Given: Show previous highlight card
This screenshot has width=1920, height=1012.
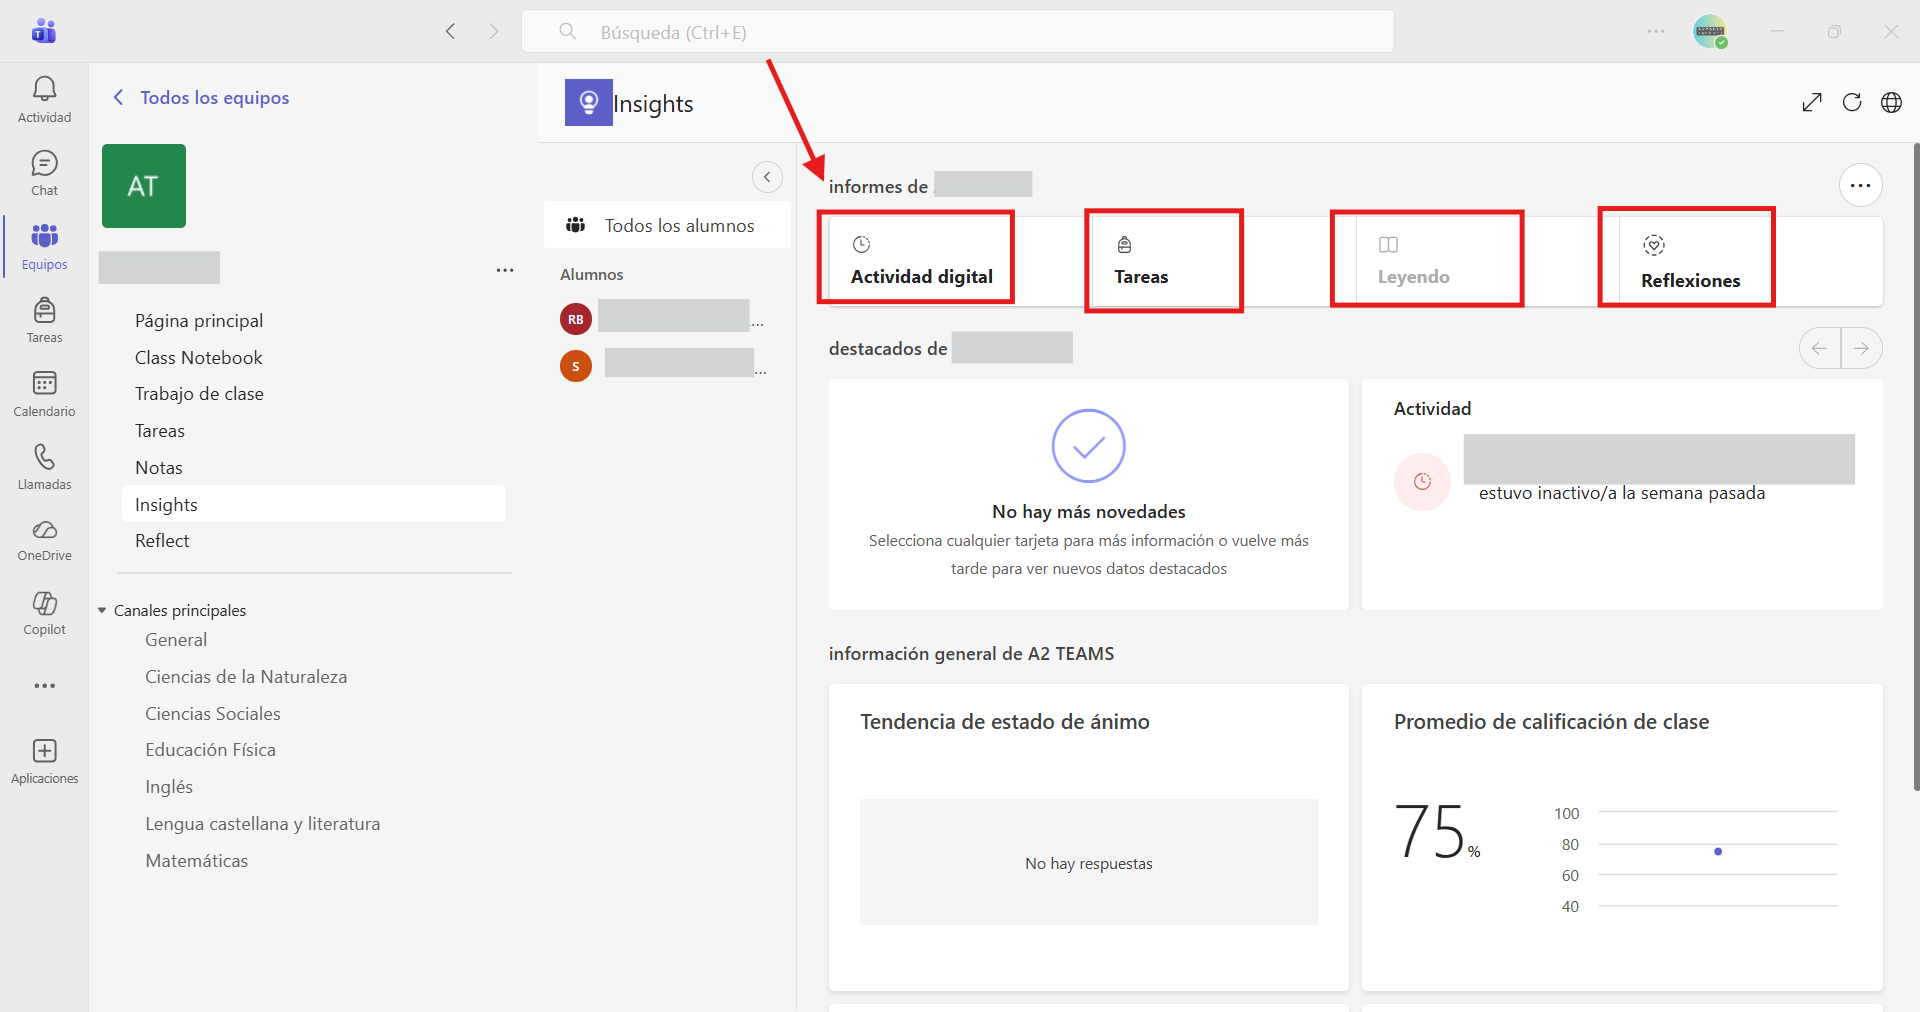Looking at the screenshot, I should [x=1819, y=348].
